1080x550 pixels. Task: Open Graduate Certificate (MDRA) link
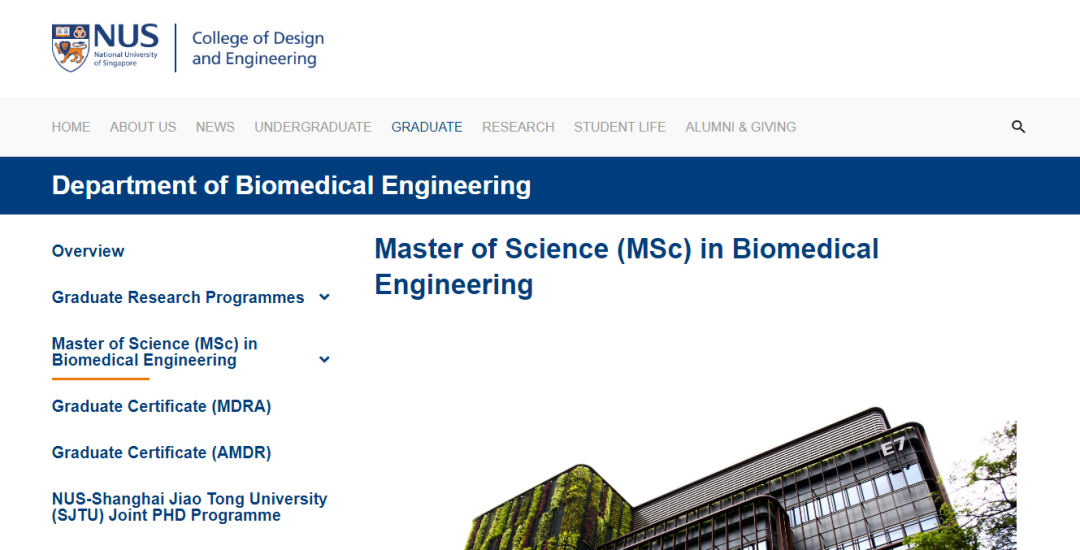(x=161, y=406)
